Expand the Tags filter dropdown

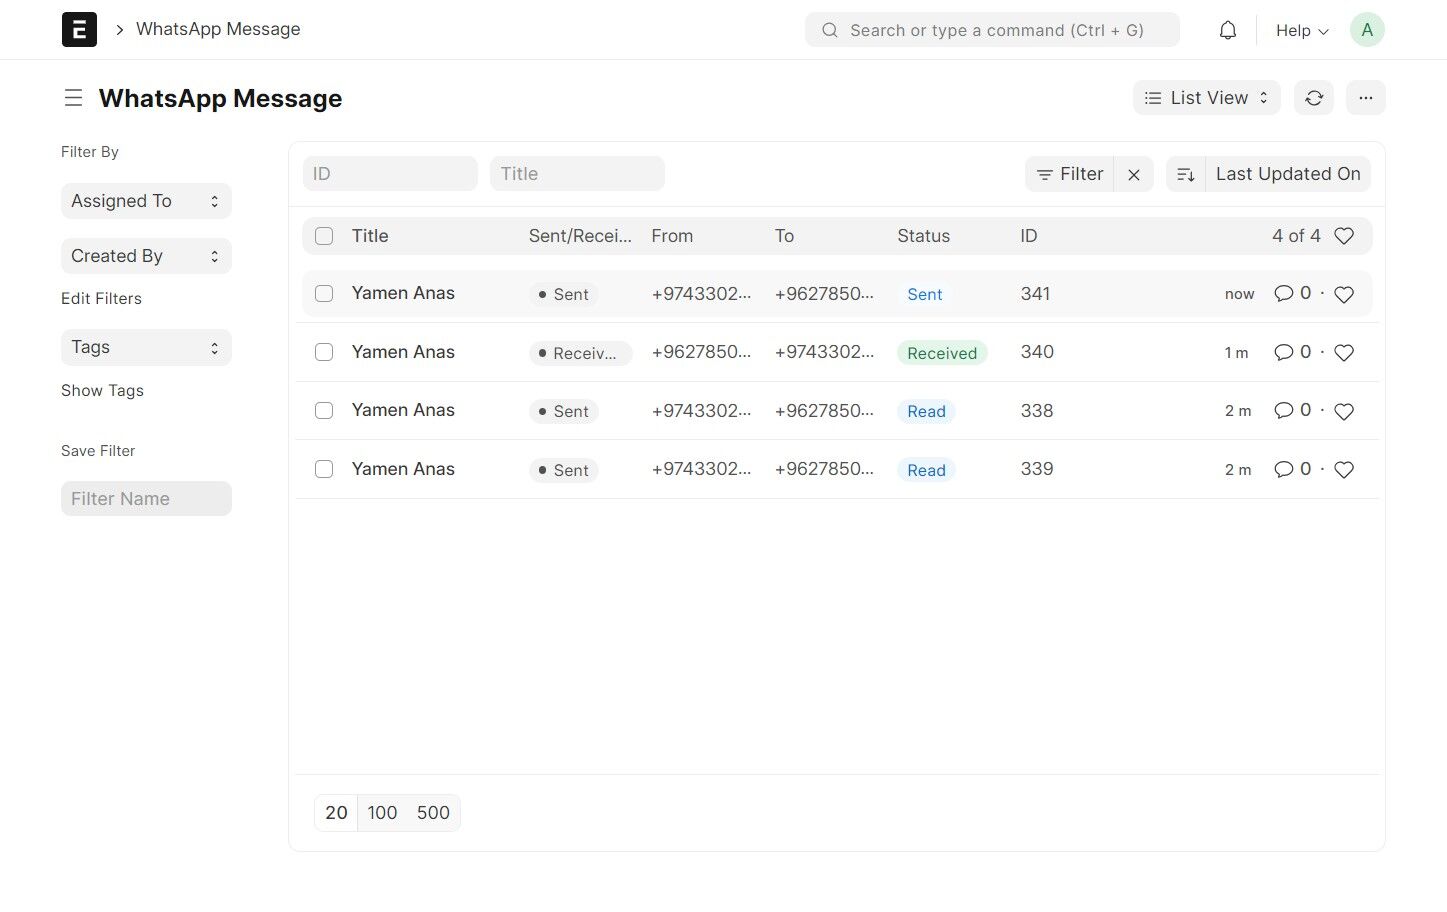coord(146,347)
